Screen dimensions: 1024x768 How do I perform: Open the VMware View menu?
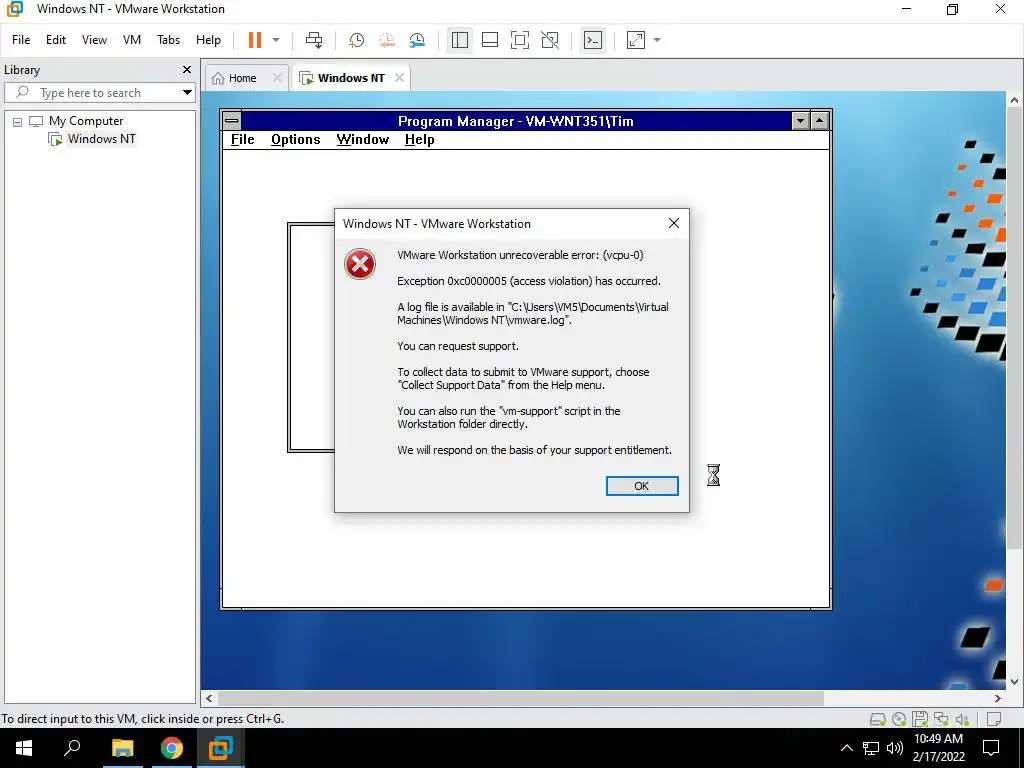click(94, 40)
